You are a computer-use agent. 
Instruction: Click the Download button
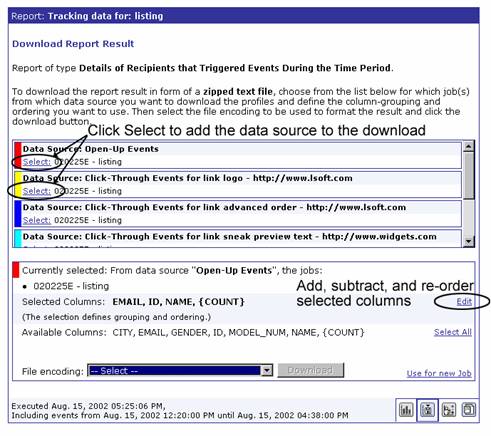(310, 370)
